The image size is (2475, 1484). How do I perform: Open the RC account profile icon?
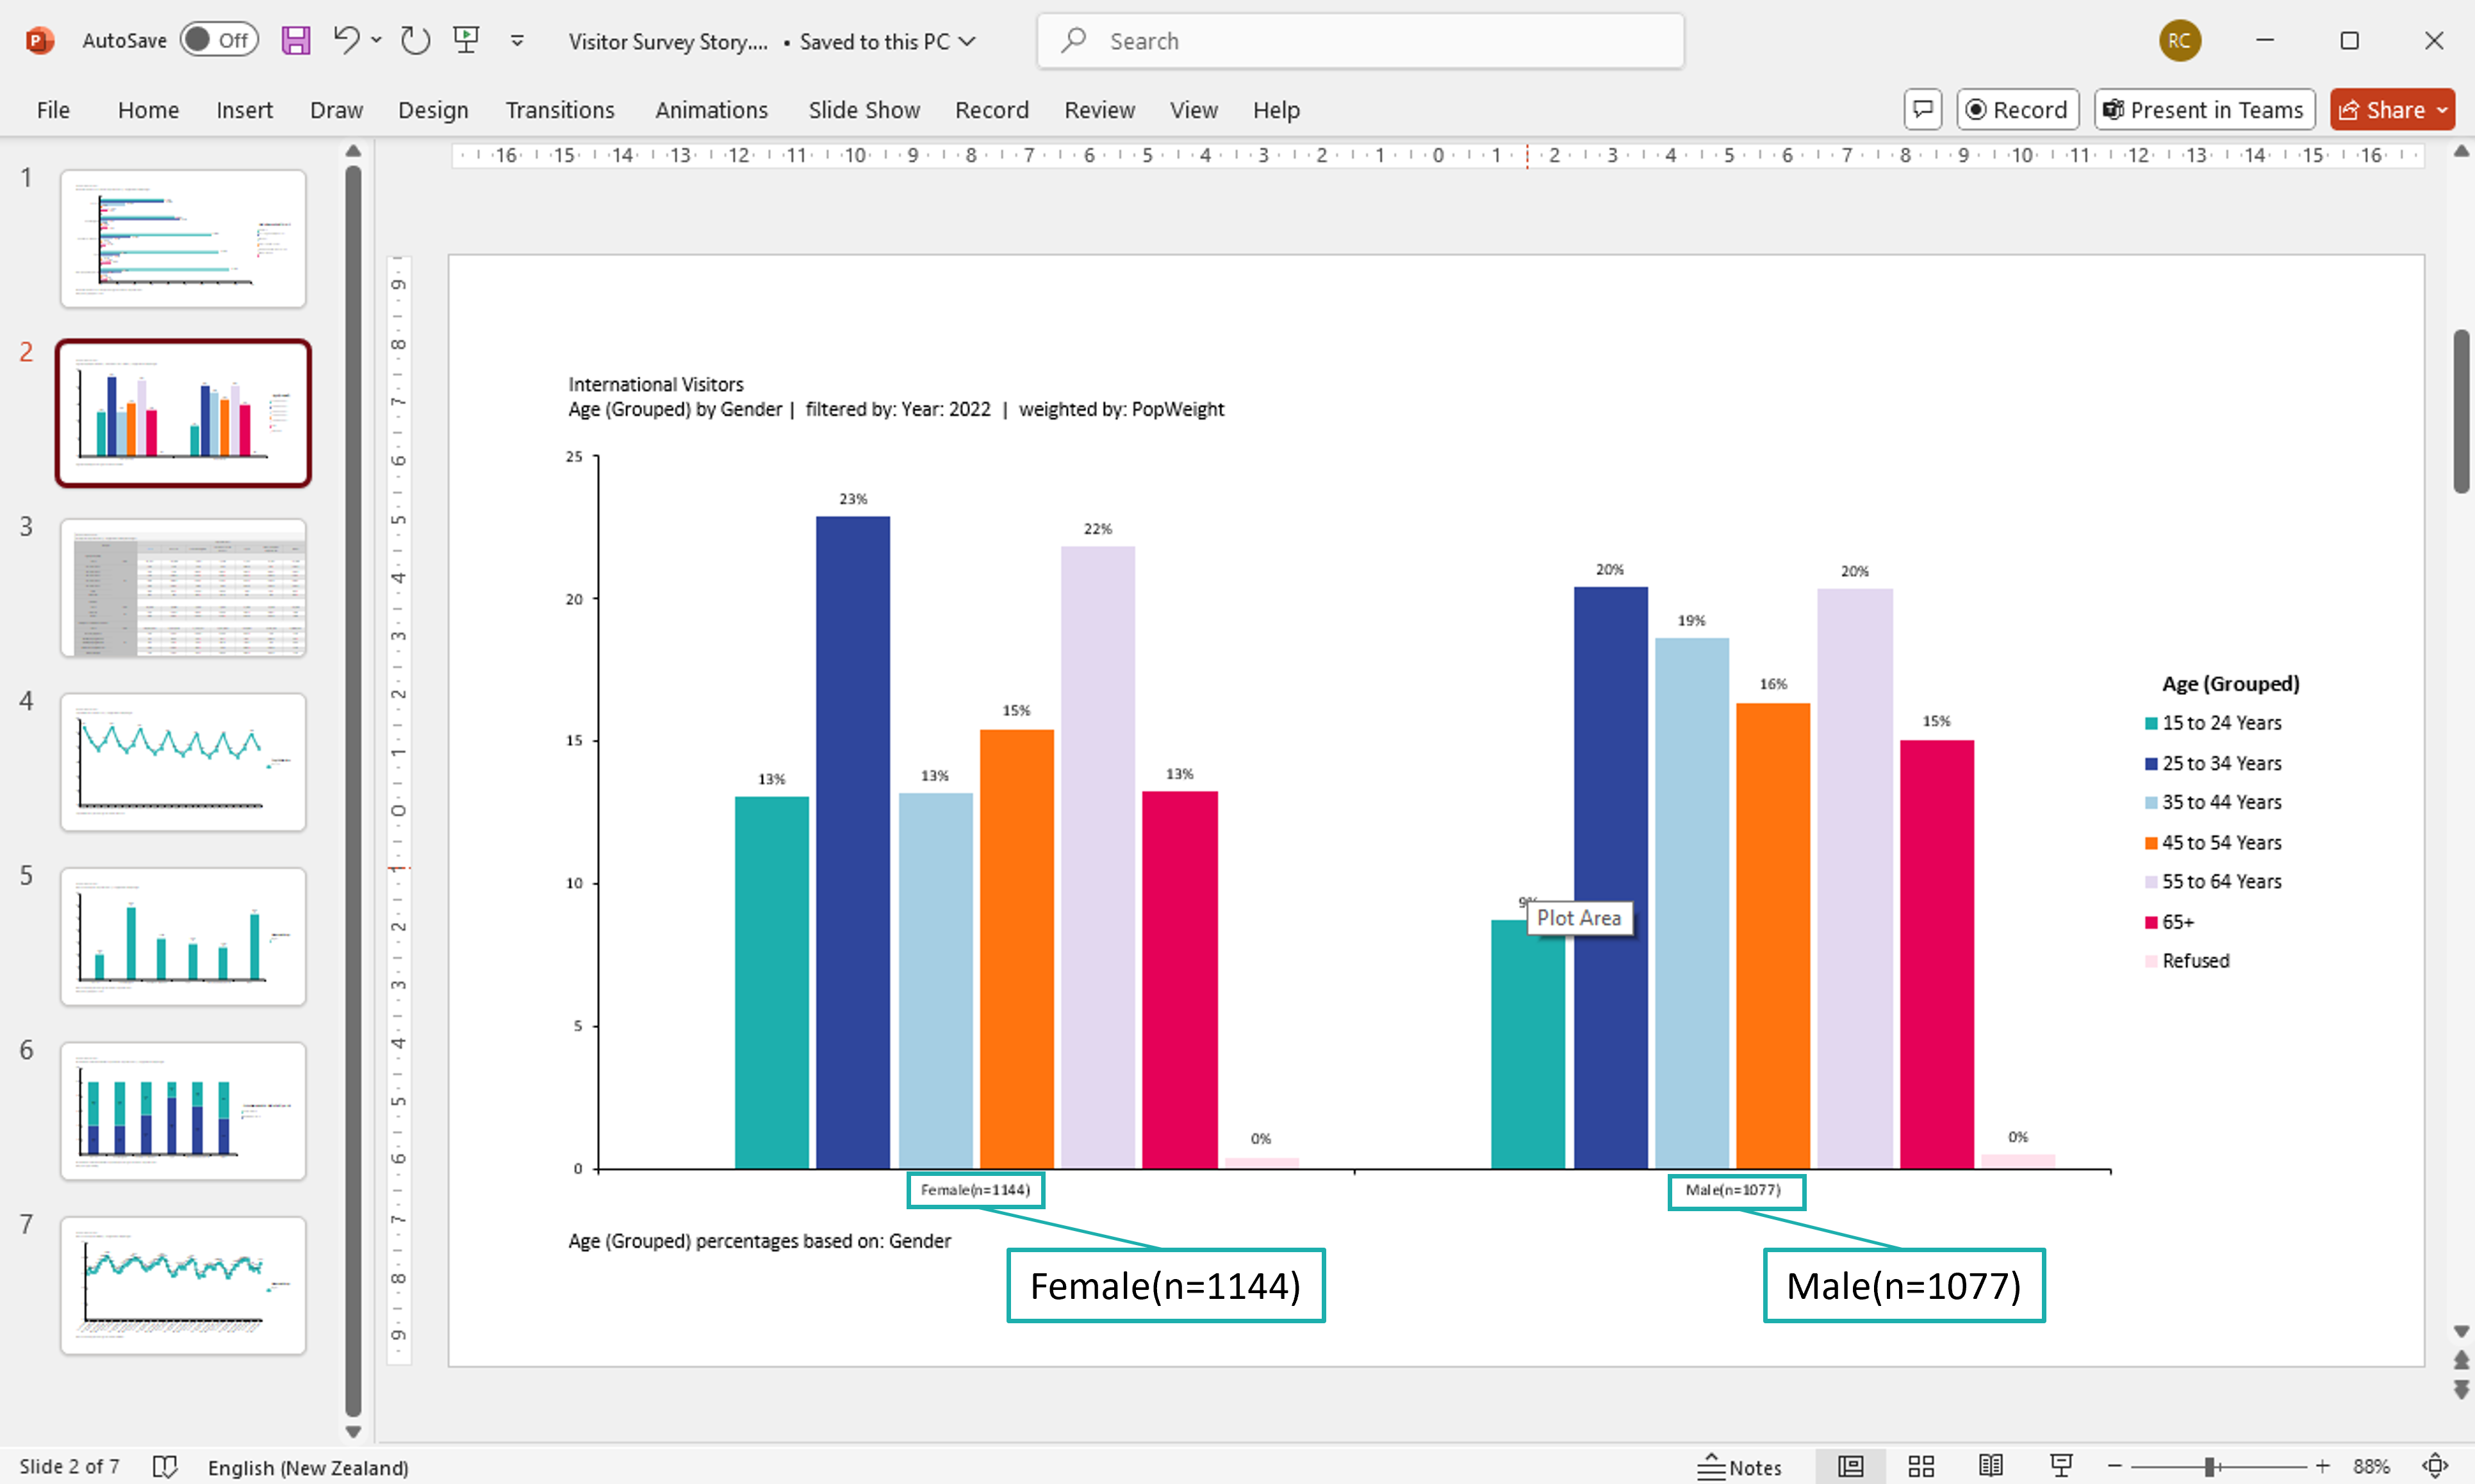[2179, 41]
